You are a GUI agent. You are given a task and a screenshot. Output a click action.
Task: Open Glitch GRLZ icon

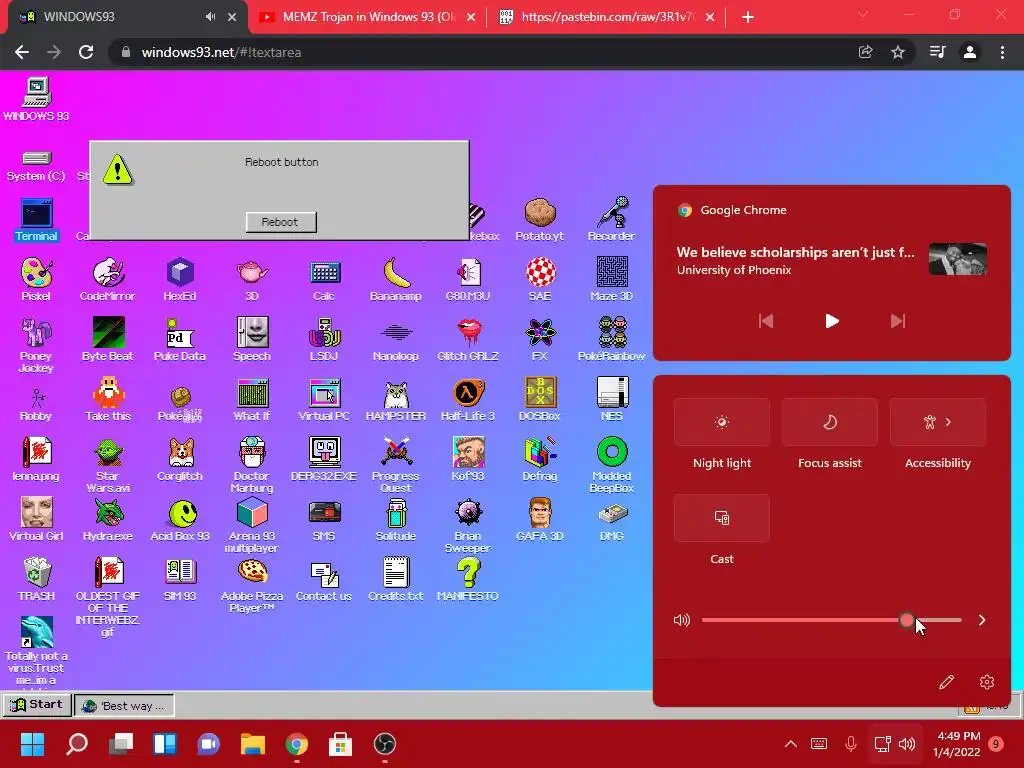coord(468,339)
